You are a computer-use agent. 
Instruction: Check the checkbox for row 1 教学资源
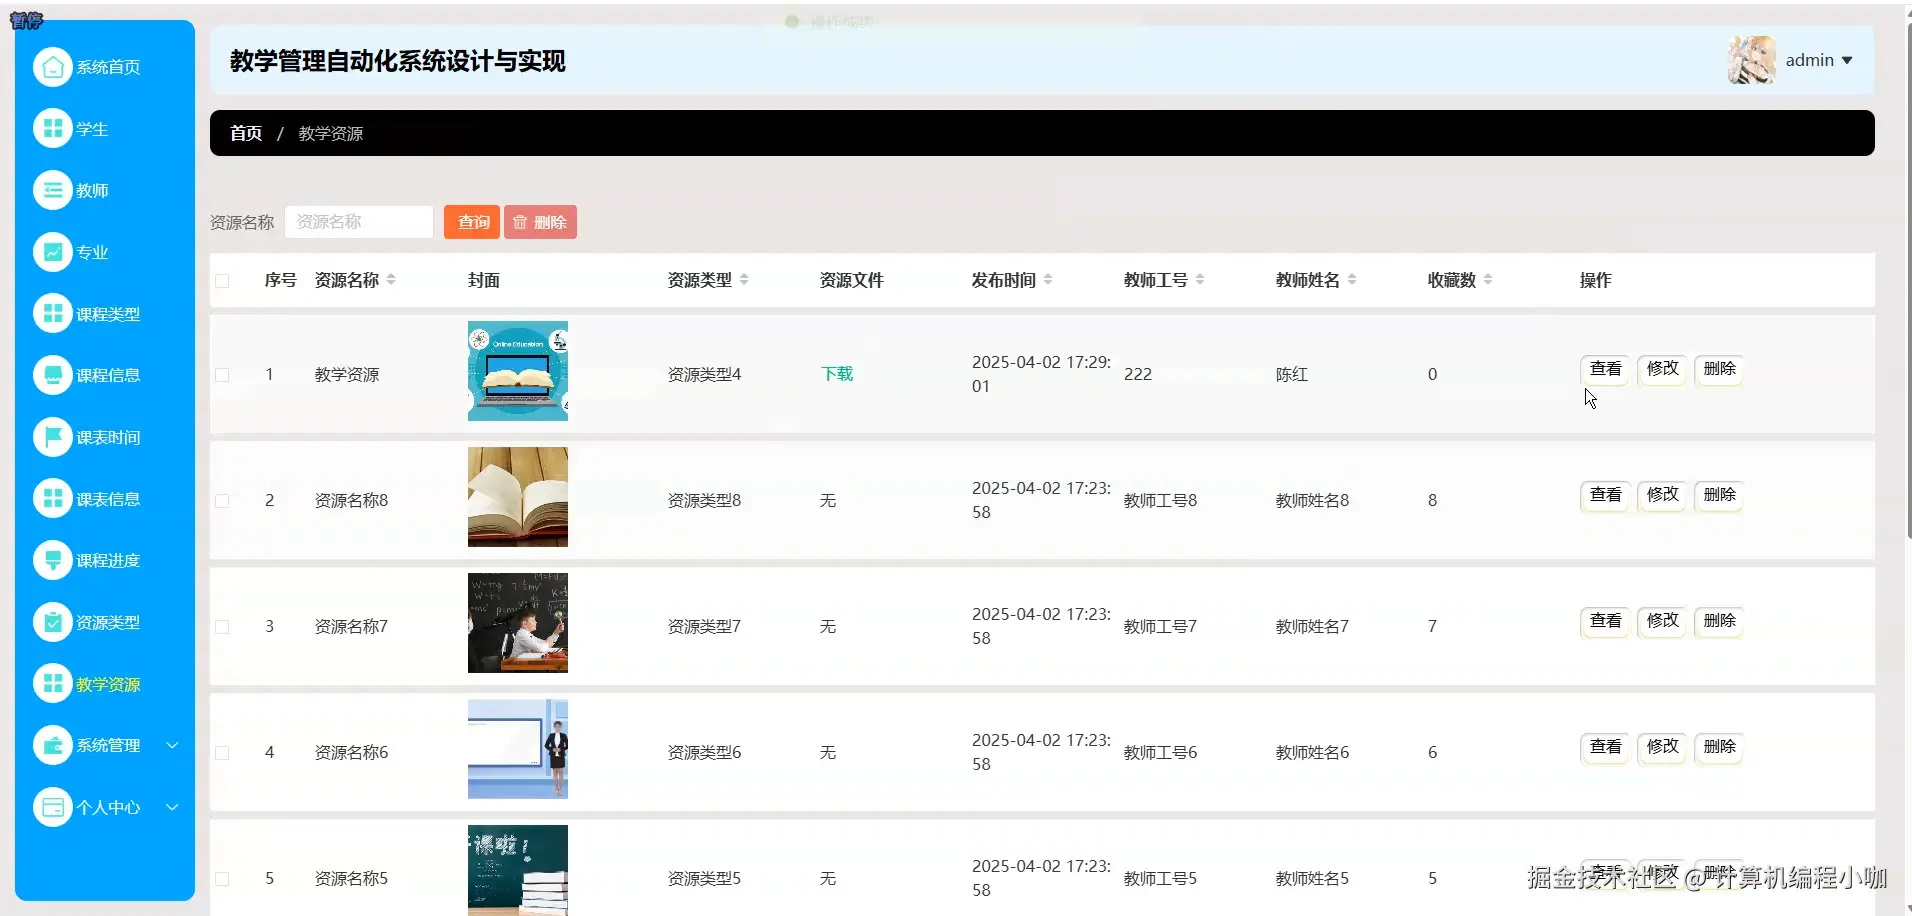(222, 375)
